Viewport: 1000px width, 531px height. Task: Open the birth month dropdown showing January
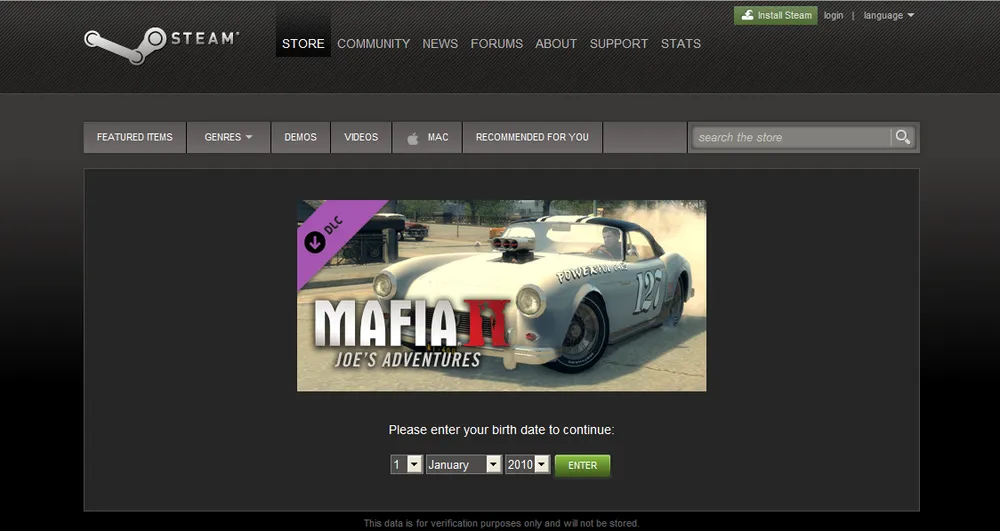[464, 464]
